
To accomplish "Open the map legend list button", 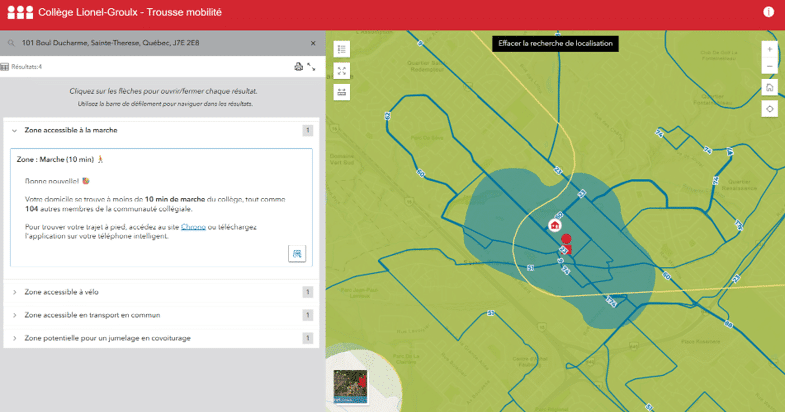I will tap(342, 49).
